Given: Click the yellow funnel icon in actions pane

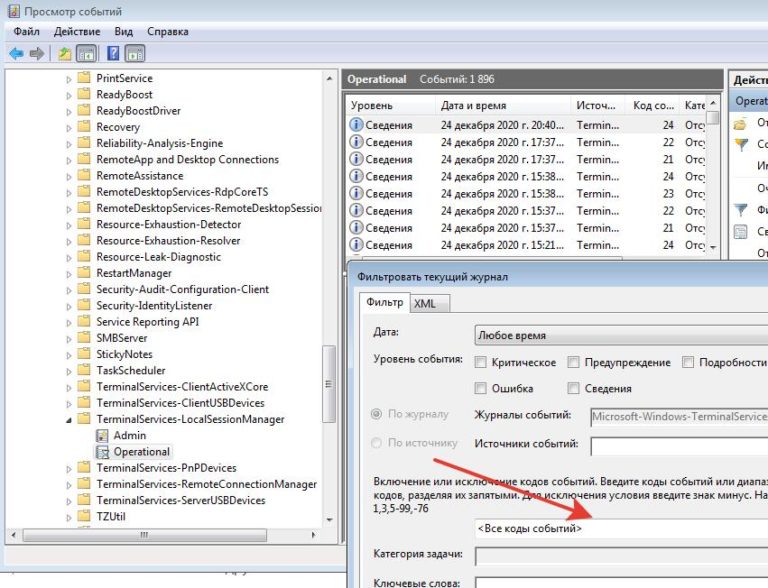Looking at the screenshot, I should pyautogui.click(x=741, y=144).
